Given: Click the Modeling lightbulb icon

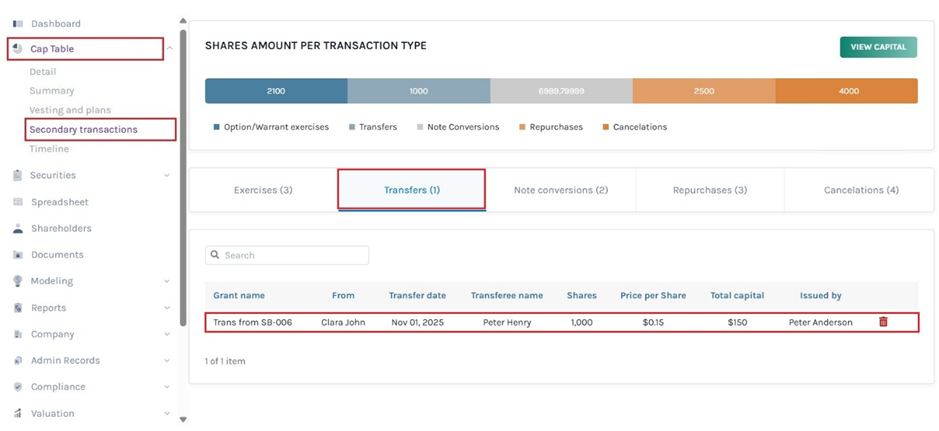Looking at the screenshot, I should click(x=17, y=281).
